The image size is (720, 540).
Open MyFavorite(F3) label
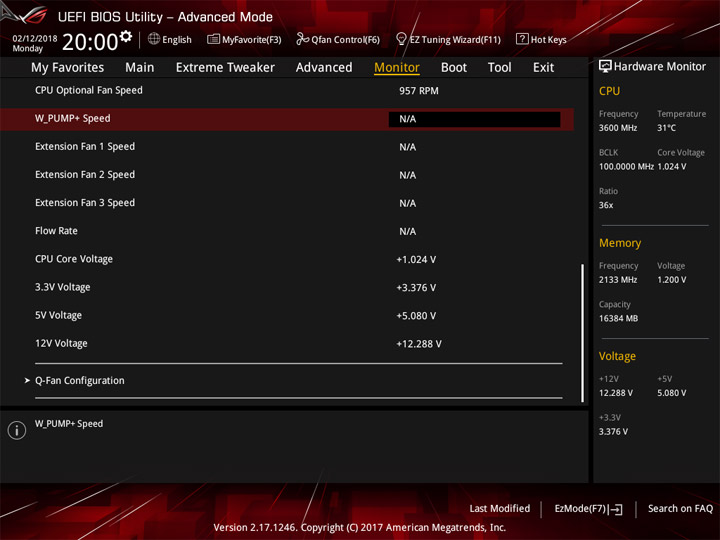tap(252, 39)
